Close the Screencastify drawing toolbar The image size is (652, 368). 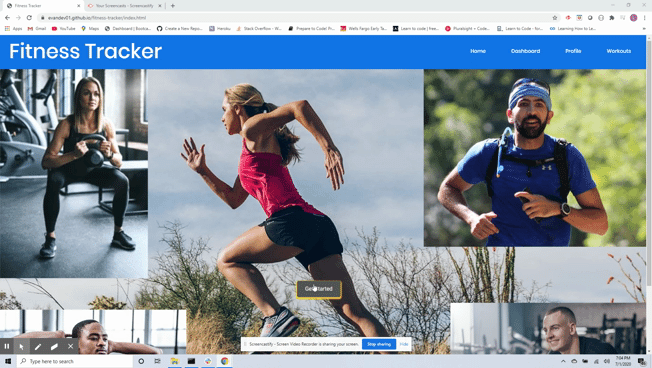click(70, 346)
